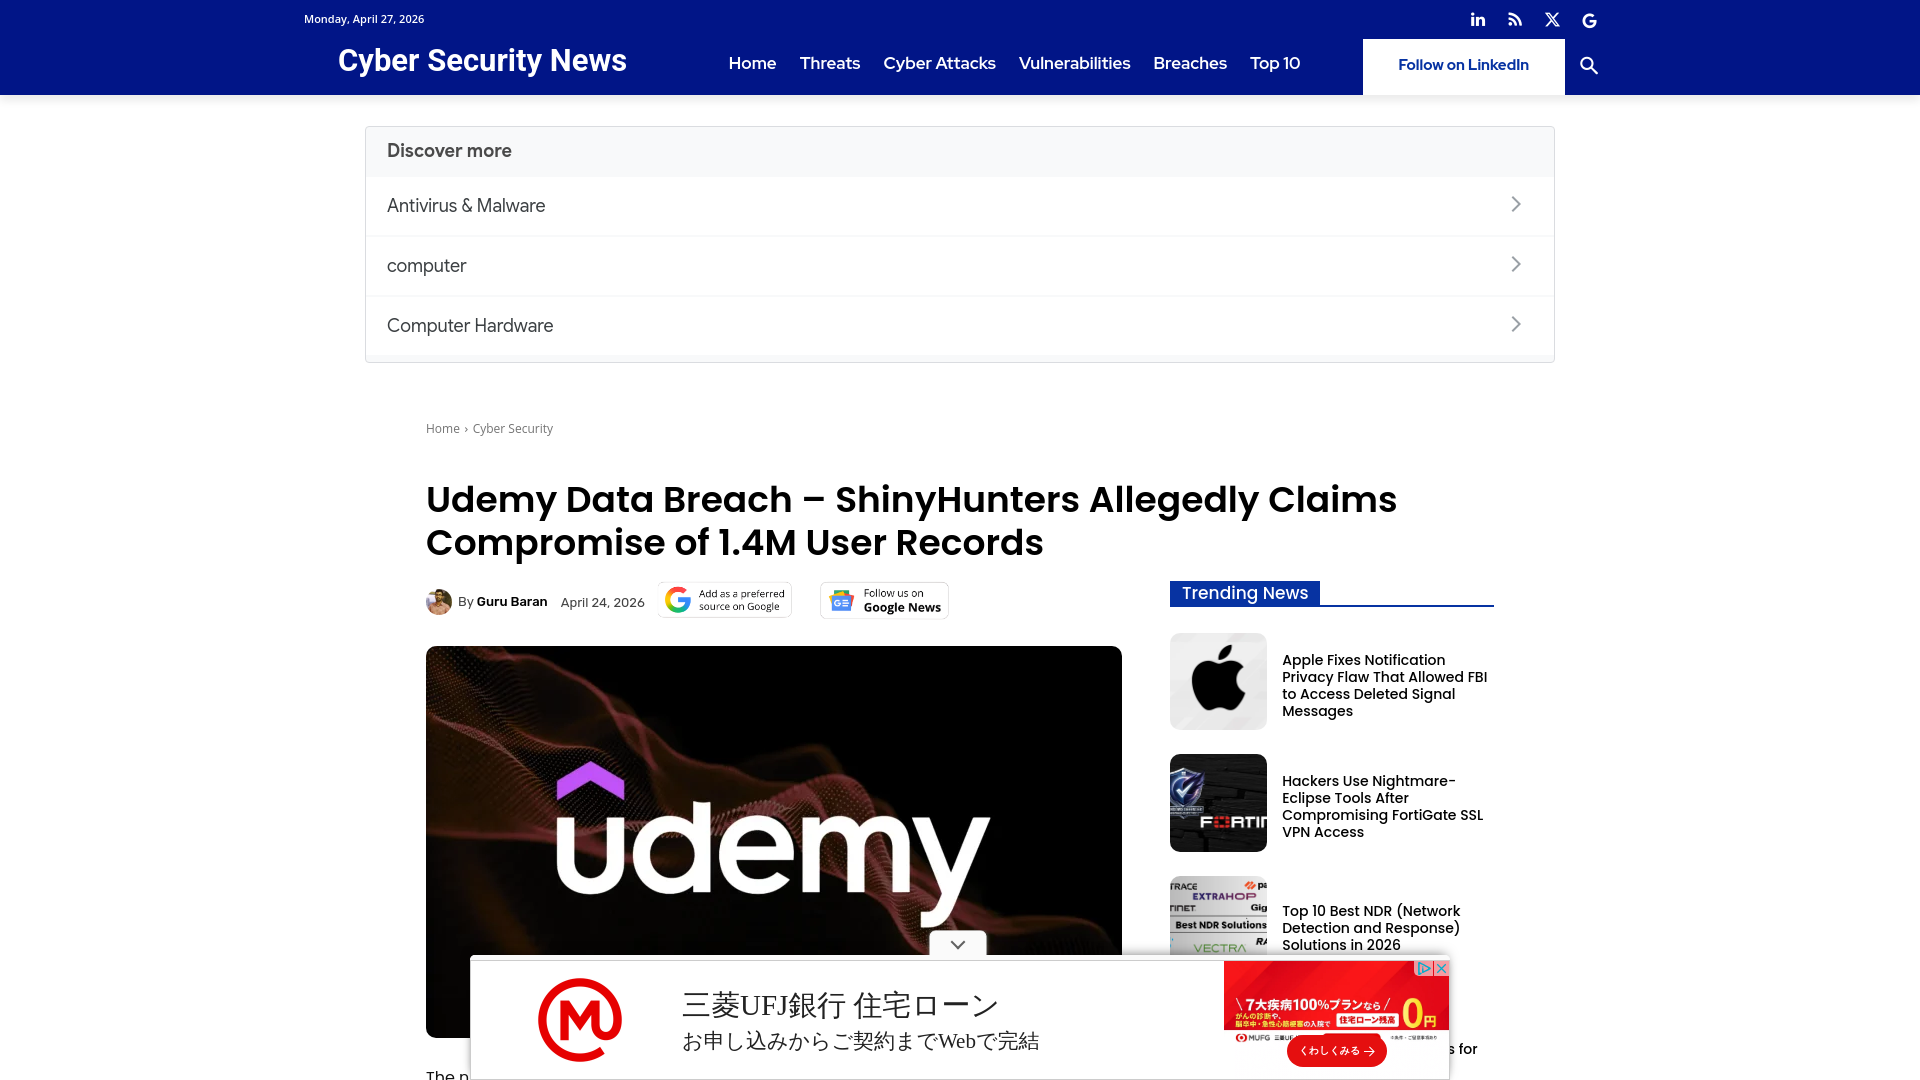Image resolution: width=1920 pixels, height=1080 pixels.
Task: Click Guru Baran author avatar
Action: click(439, 602)
